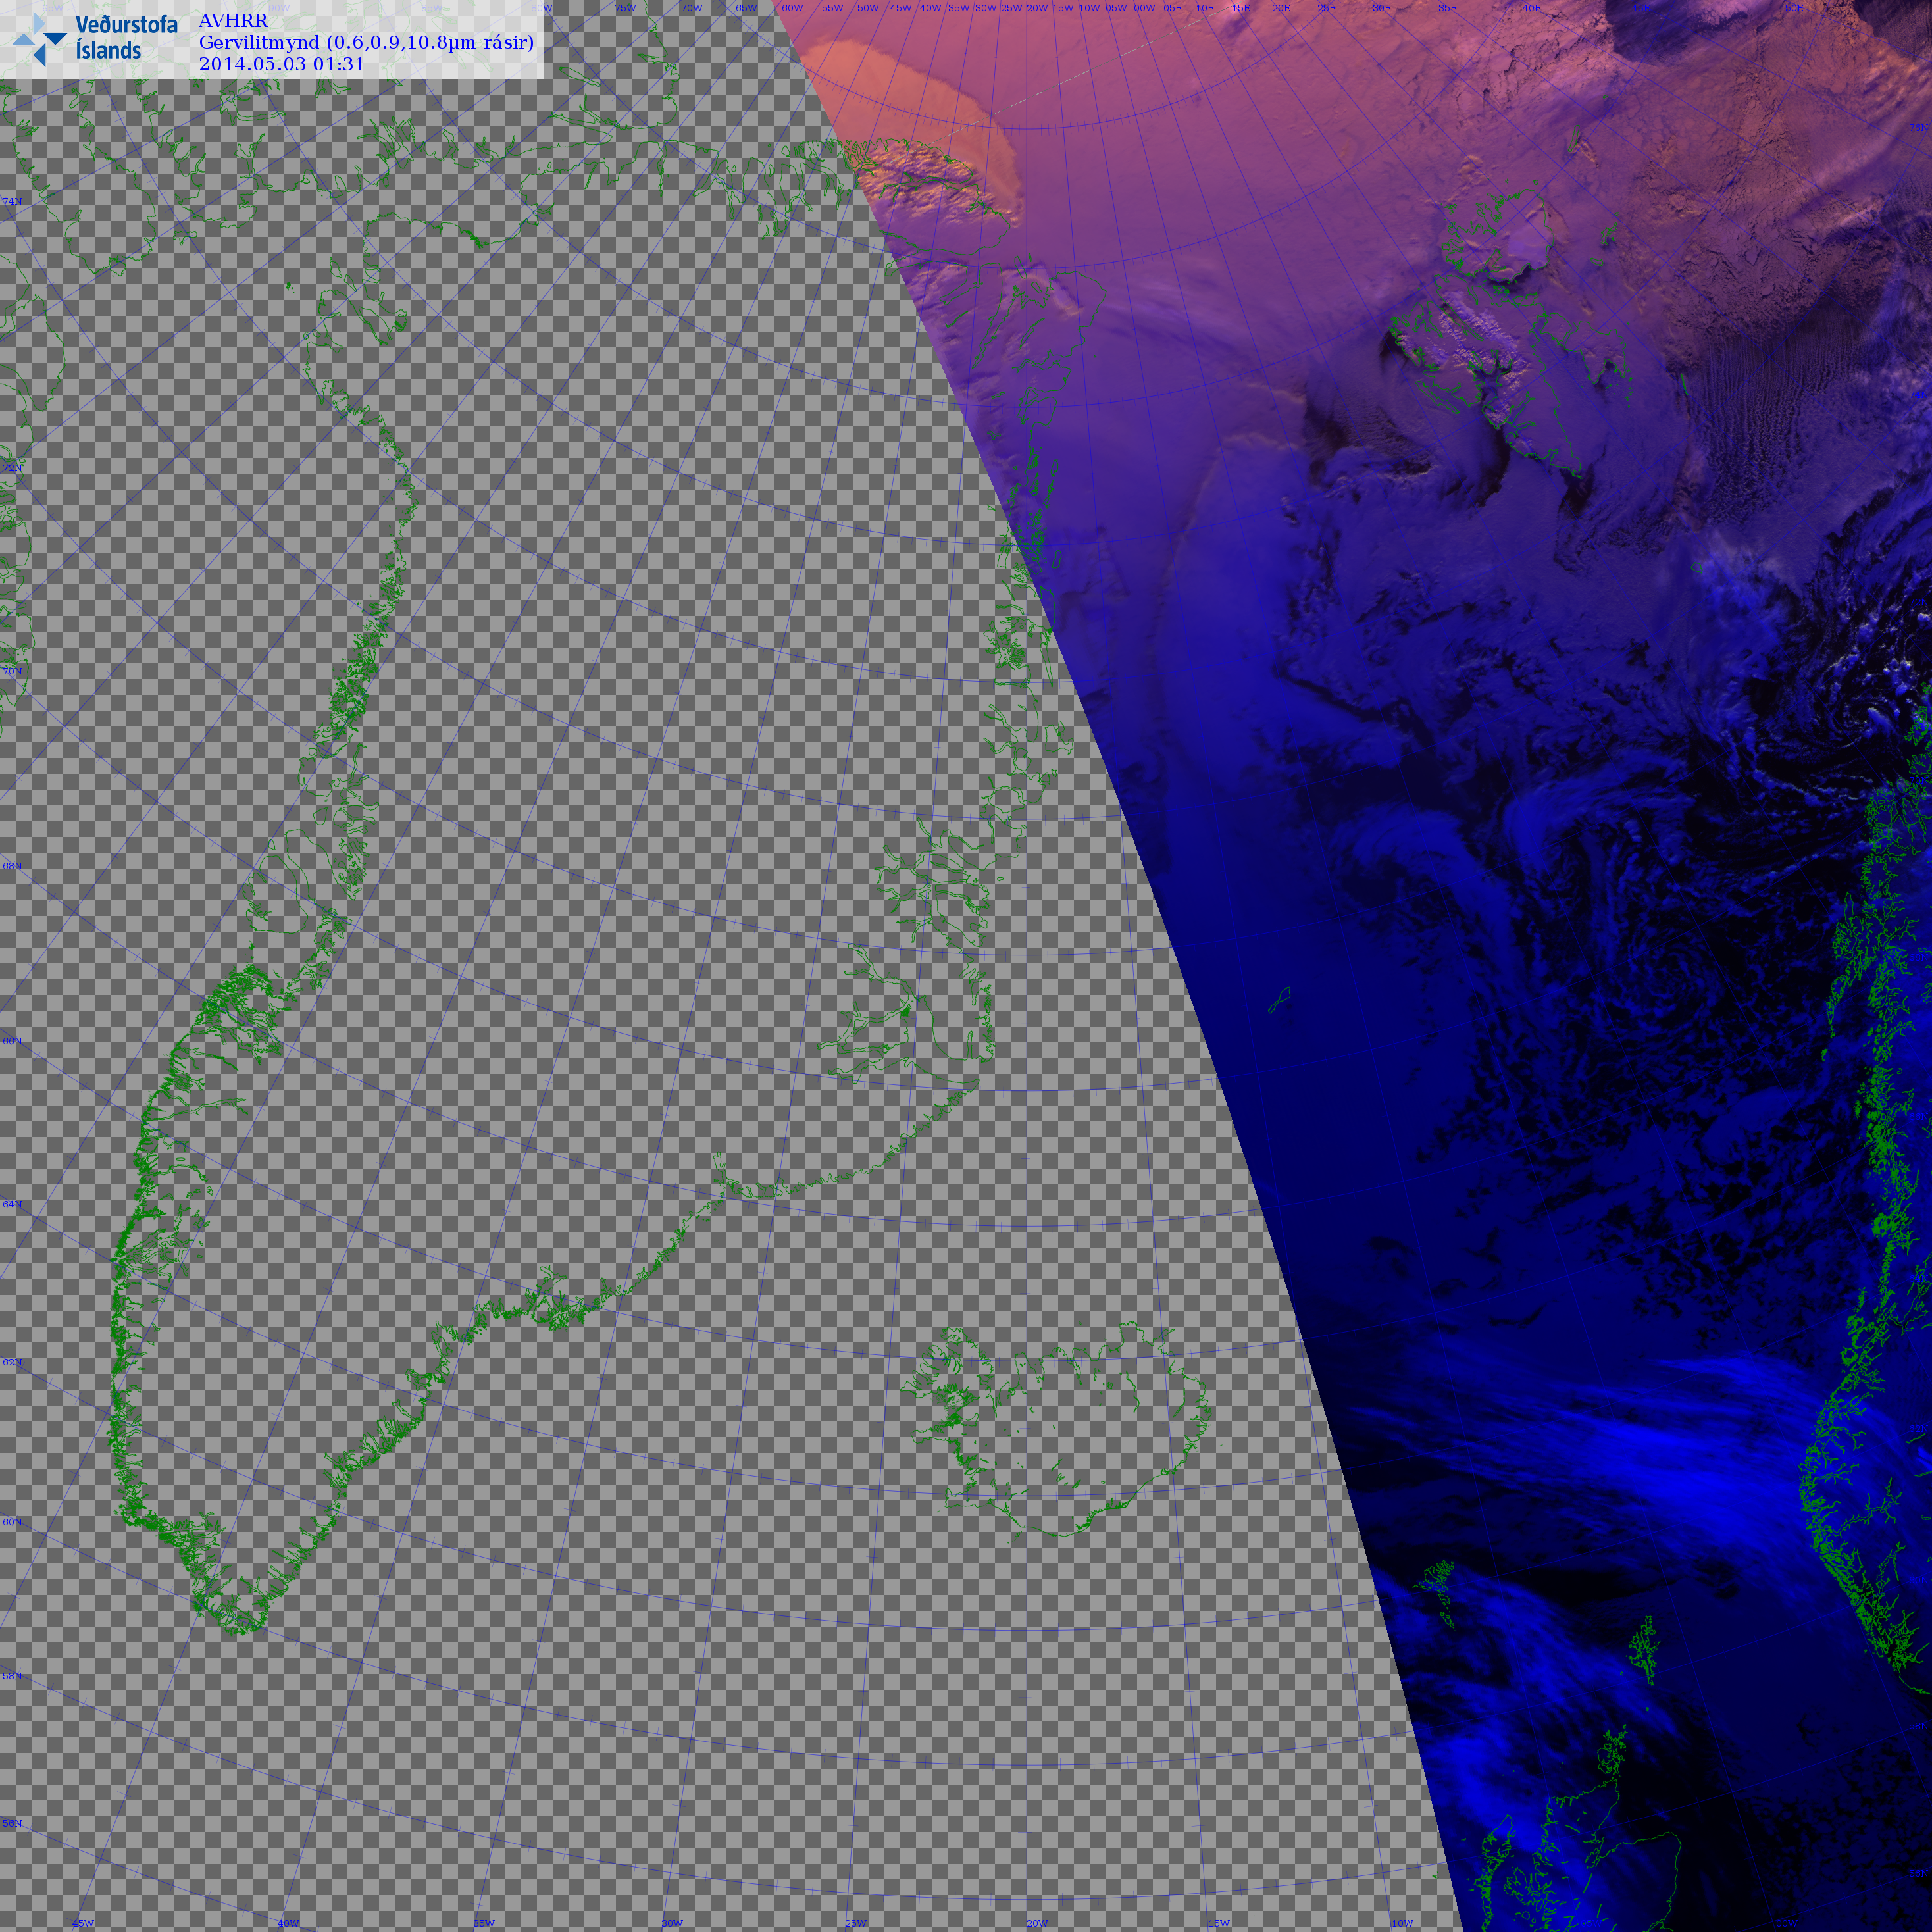Image resolution: width=1932 pixels, height=1932 pixels.
Task: Click the 45W longitude label at bottom
Action: click(83, 1923)
